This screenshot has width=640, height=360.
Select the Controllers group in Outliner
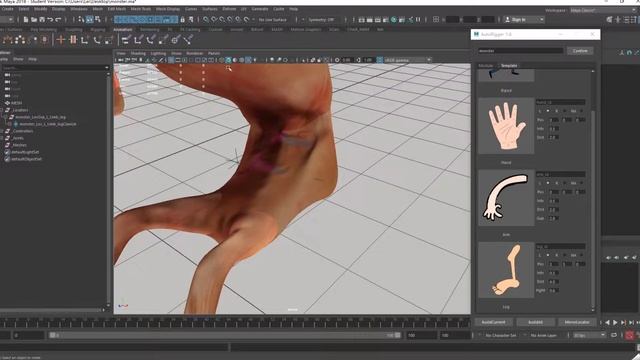[23, 131]
